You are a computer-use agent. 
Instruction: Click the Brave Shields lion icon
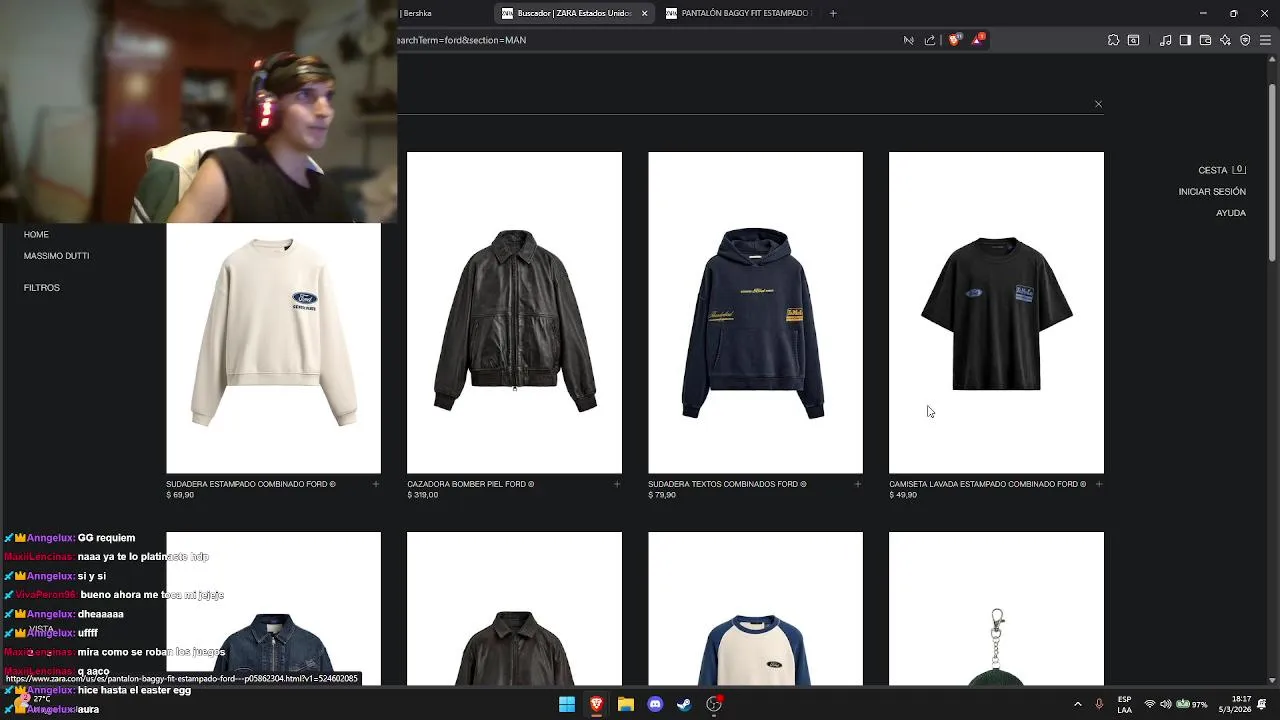(x=954, y=40)
